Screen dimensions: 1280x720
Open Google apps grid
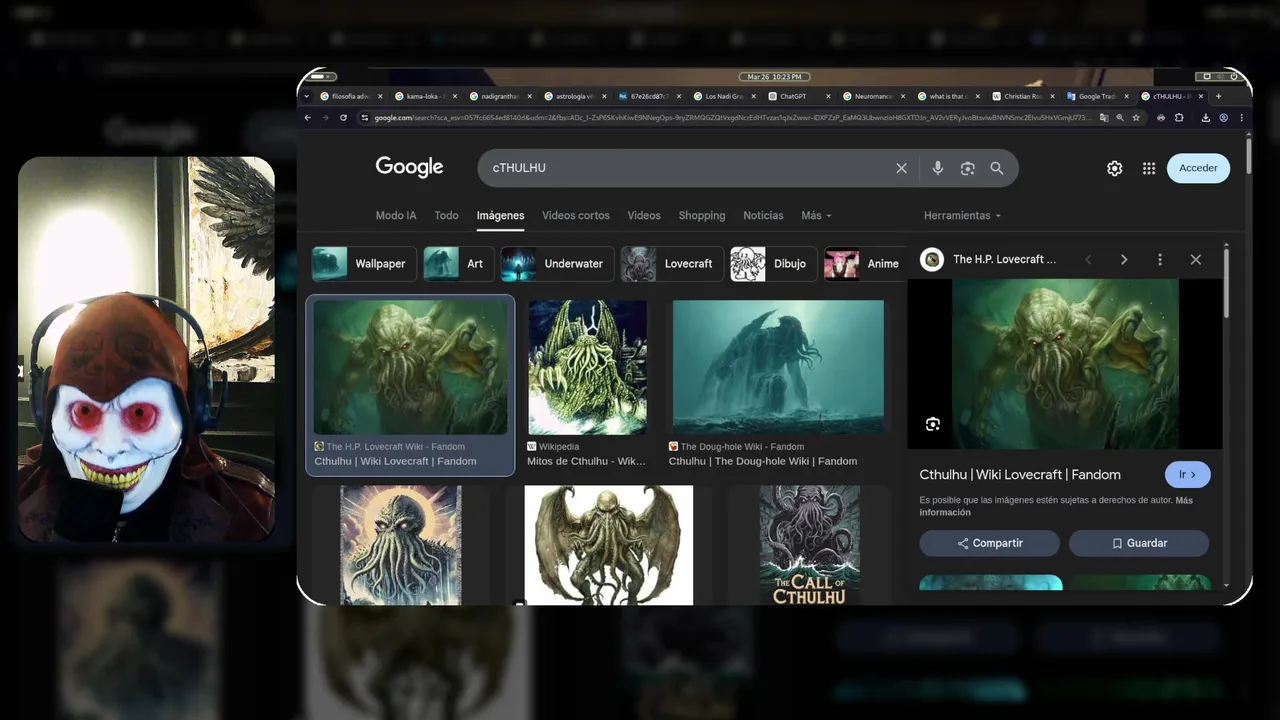tap(1149, 168)
